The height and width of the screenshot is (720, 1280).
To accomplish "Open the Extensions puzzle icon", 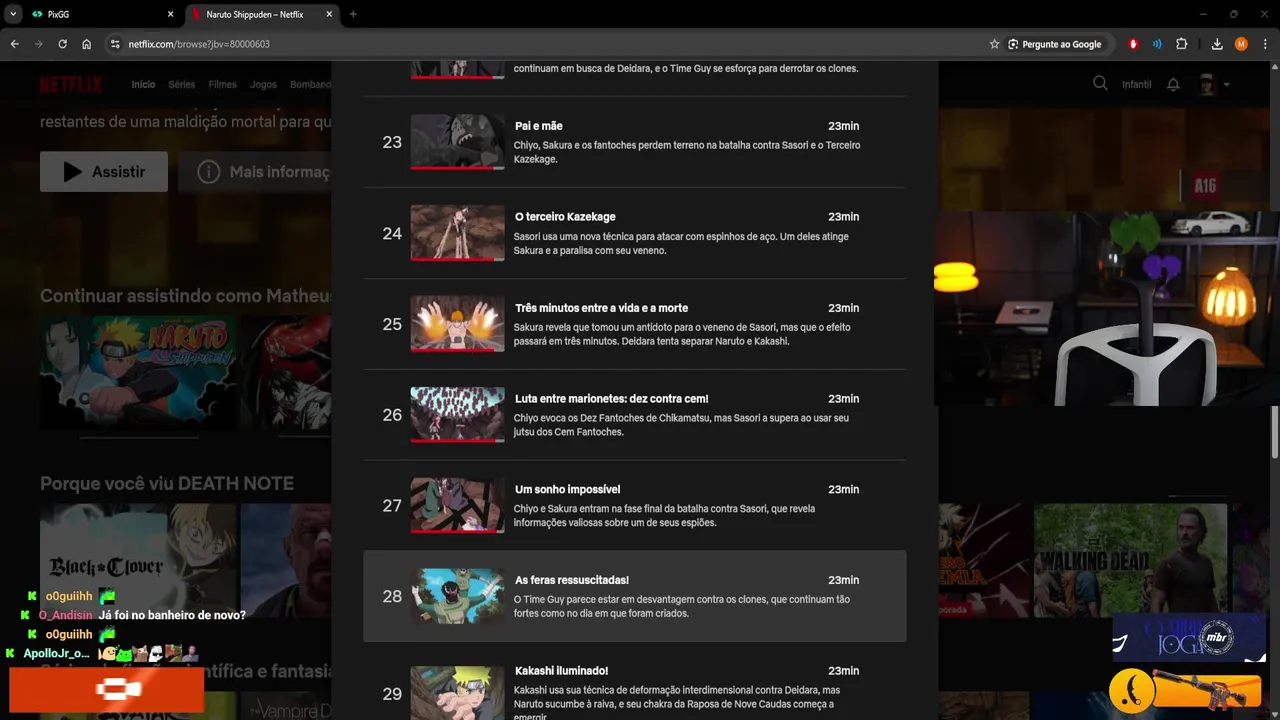I will click(1182, 44).
